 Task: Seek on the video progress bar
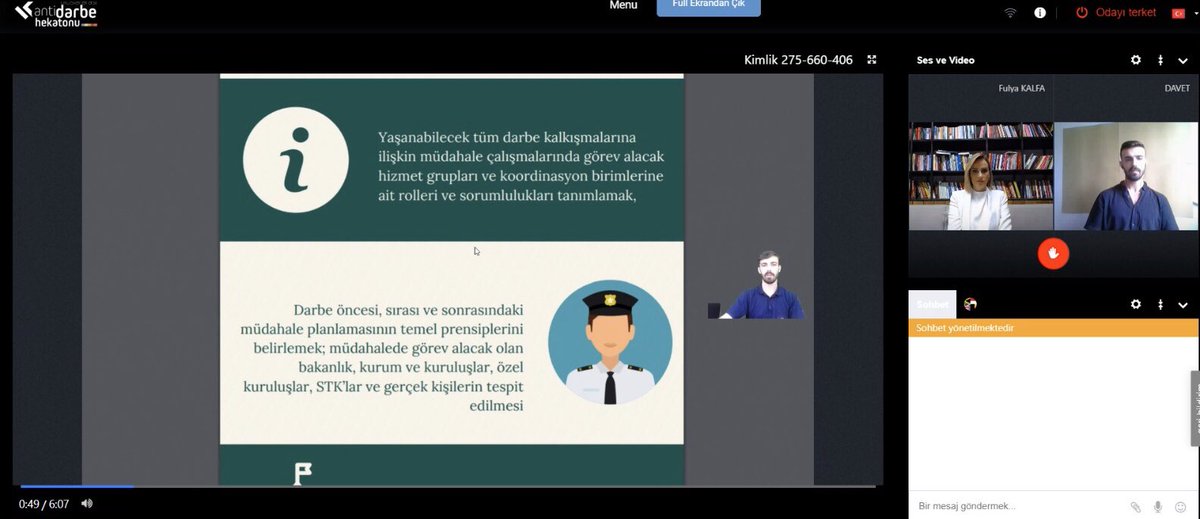coord(447,487)
